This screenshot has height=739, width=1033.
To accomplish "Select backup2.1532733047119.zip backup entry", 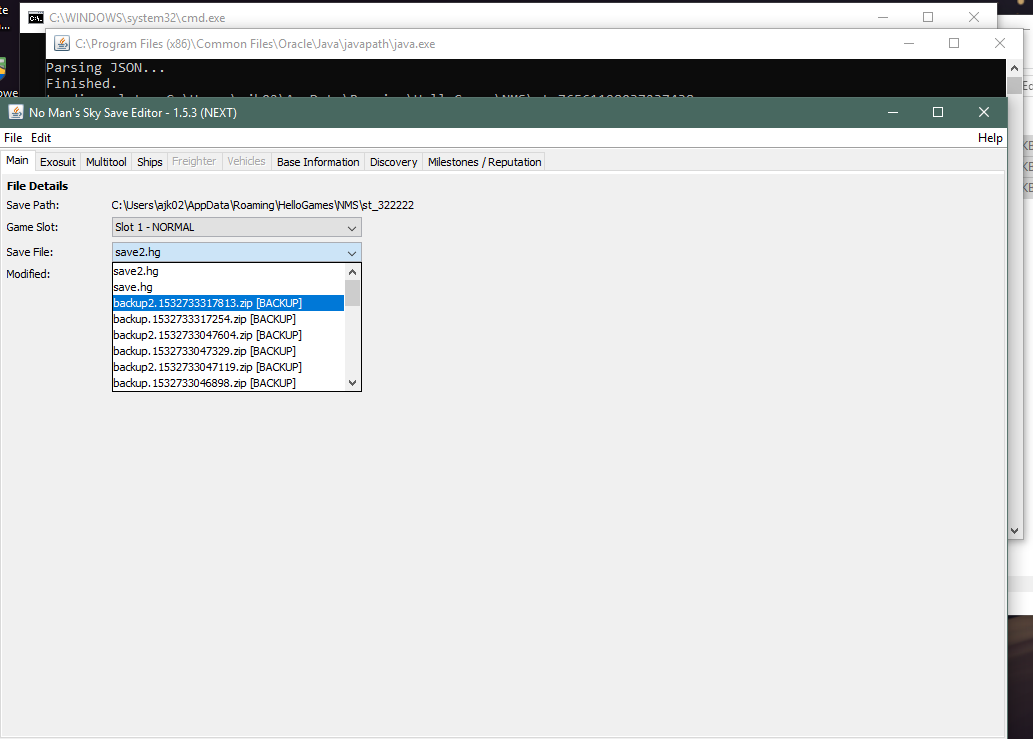I will (x=228, y=367).
